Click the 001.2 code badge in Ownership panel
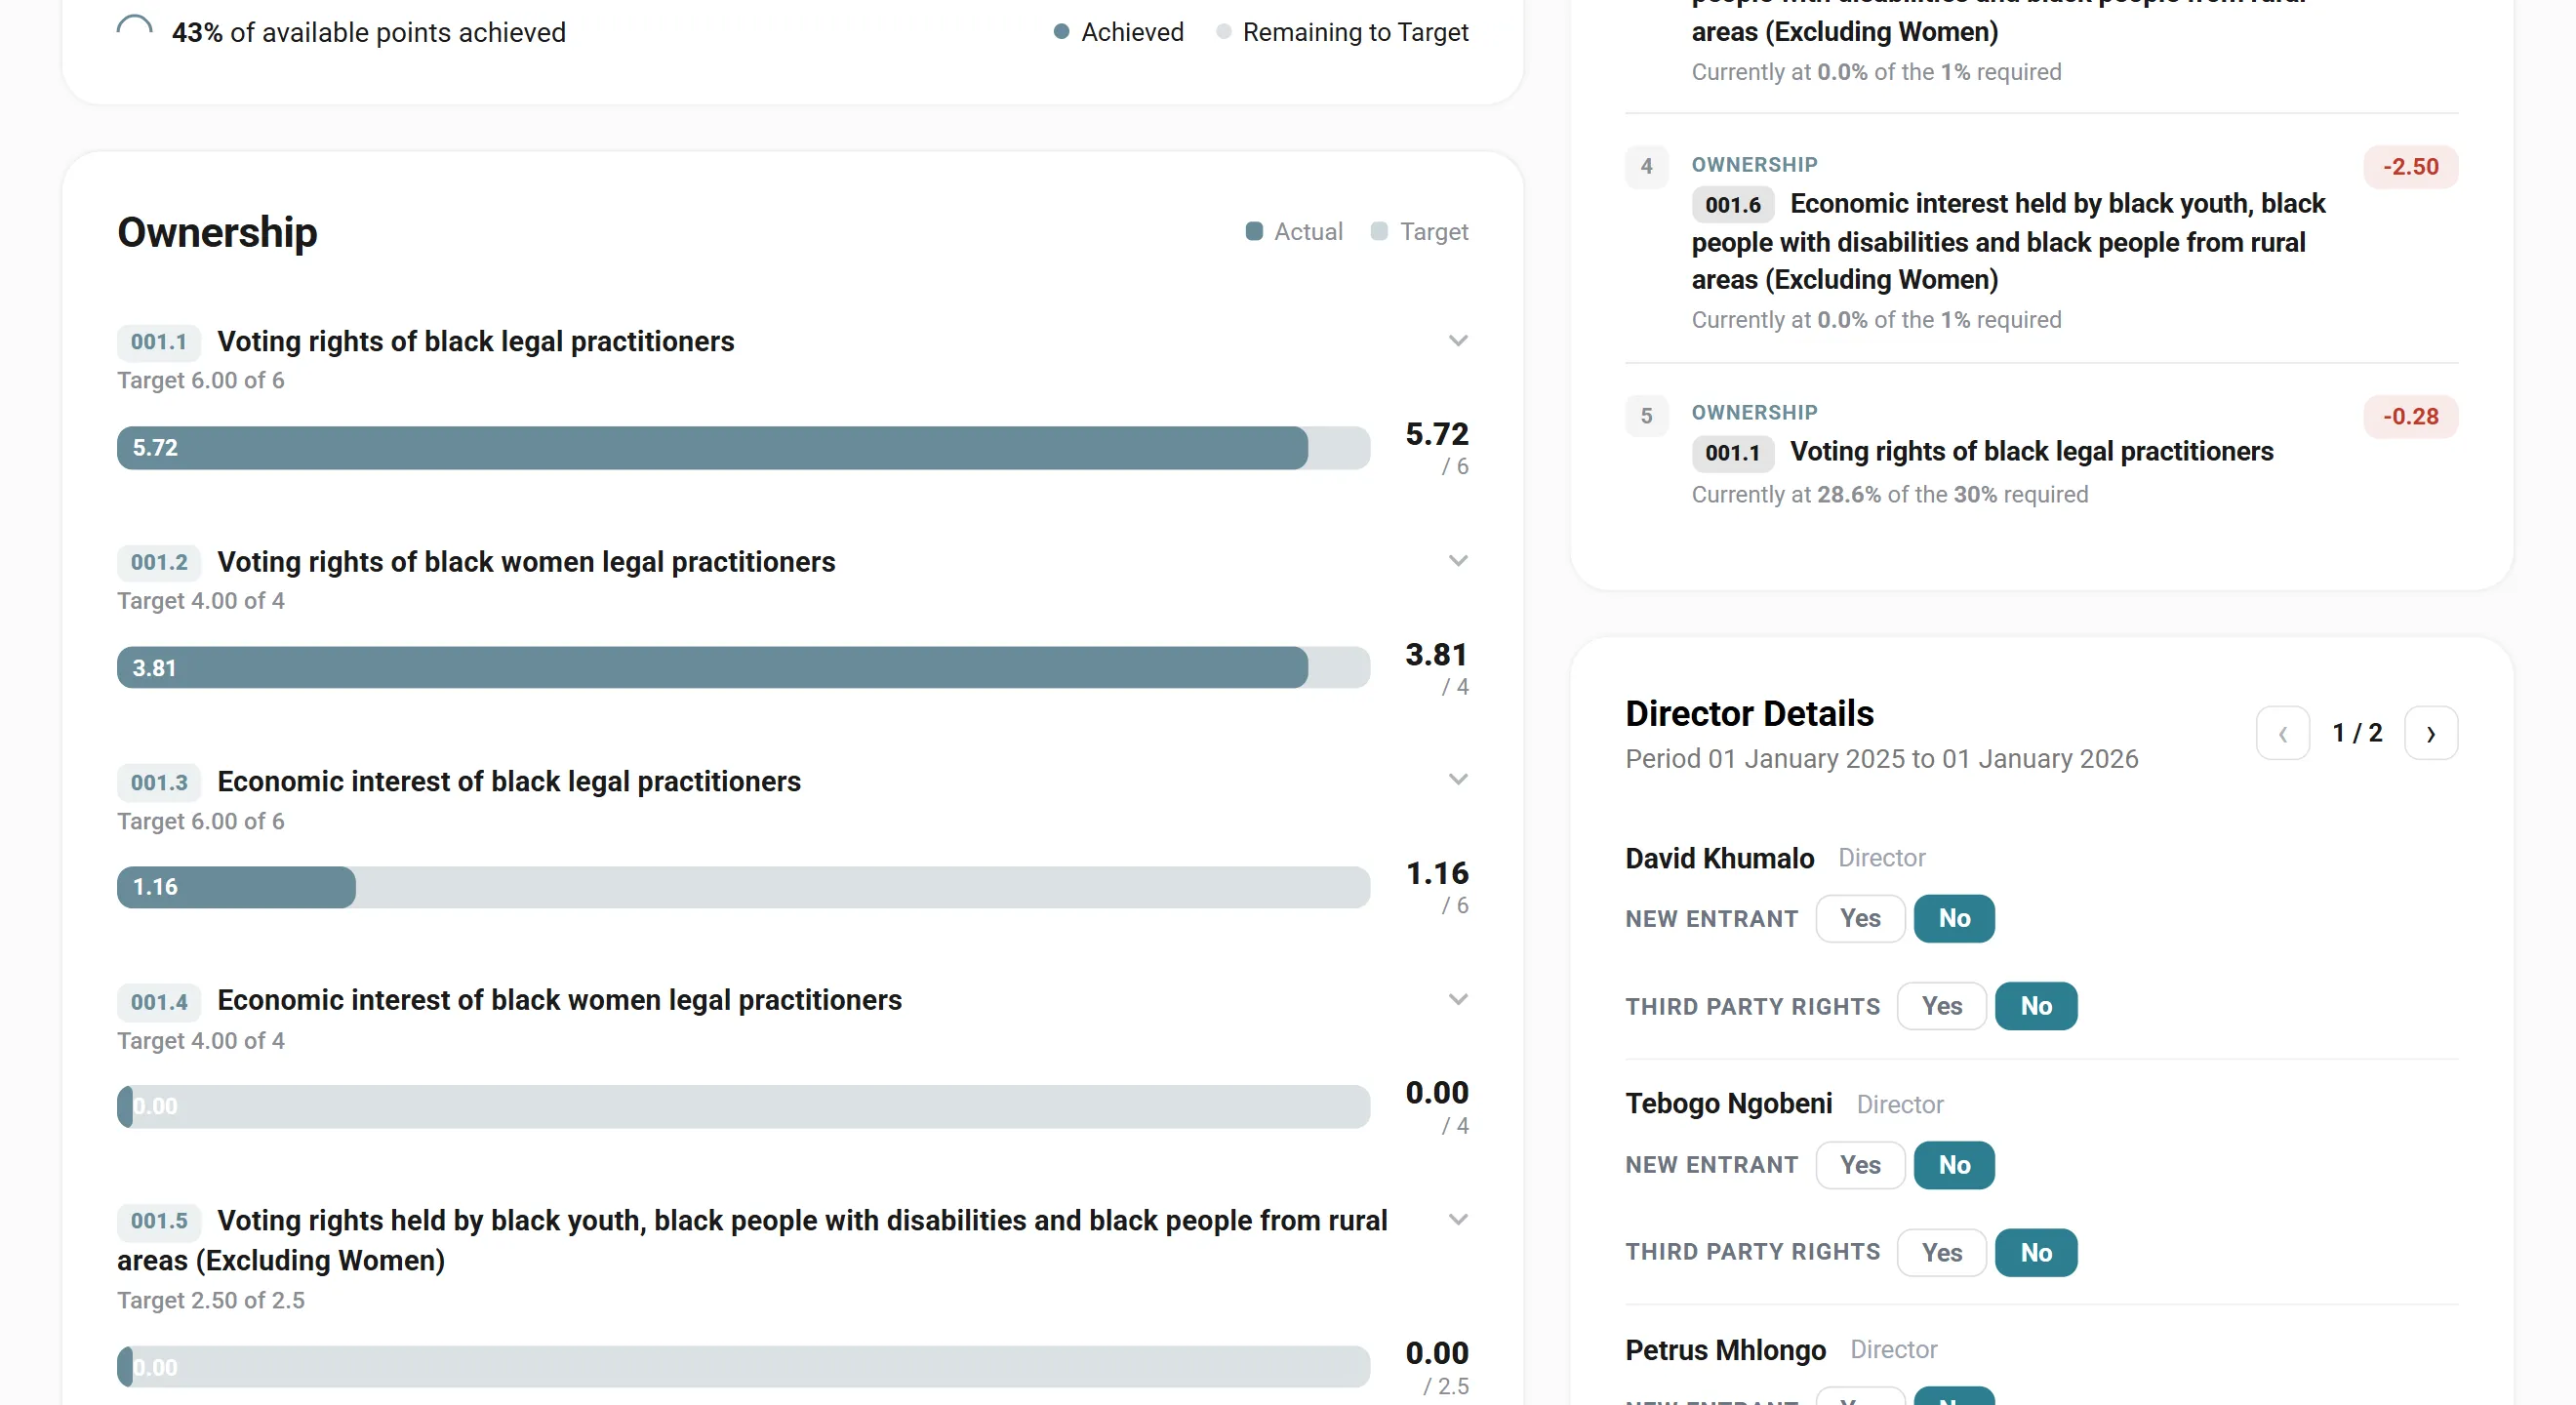The height and width of the screenshot is (1405, 2576). pyautogui.click(x=159, y=562)
